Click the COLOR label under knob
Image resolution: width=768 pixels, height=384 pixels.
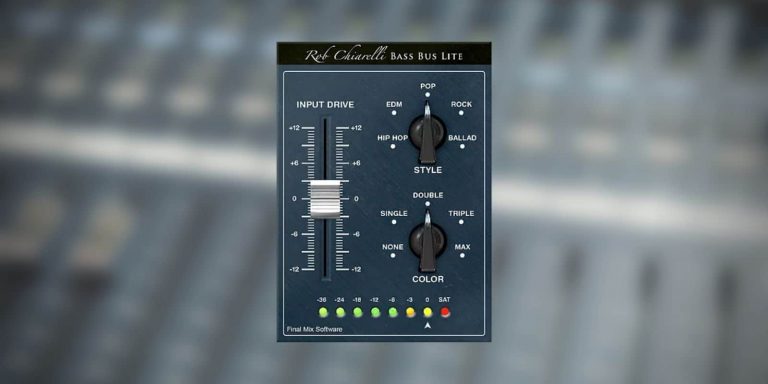(x=428, y=279)
